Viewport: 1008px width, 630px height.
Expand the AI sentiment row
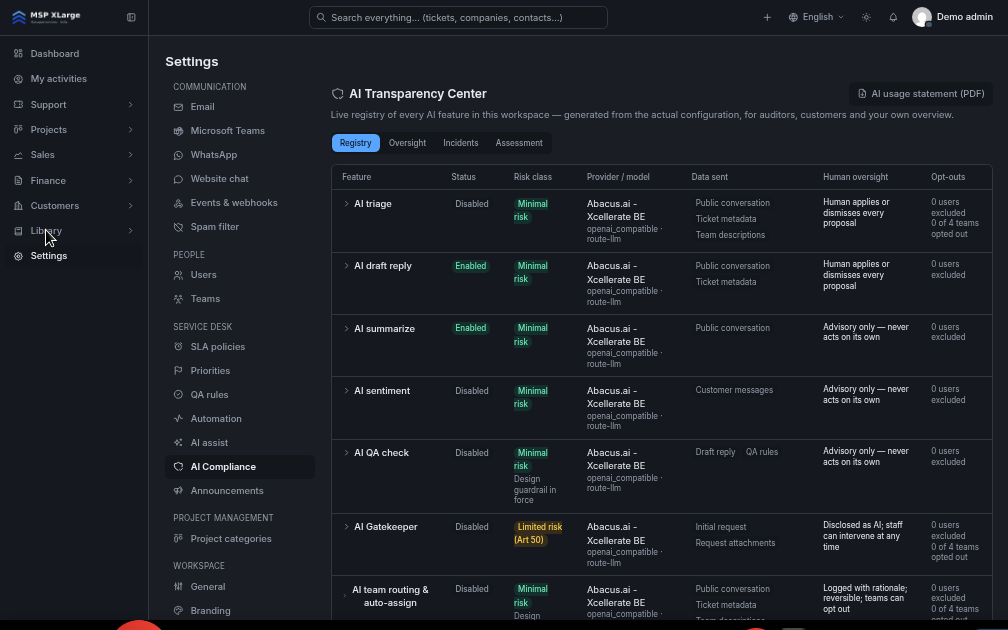[x=346, y=391]
